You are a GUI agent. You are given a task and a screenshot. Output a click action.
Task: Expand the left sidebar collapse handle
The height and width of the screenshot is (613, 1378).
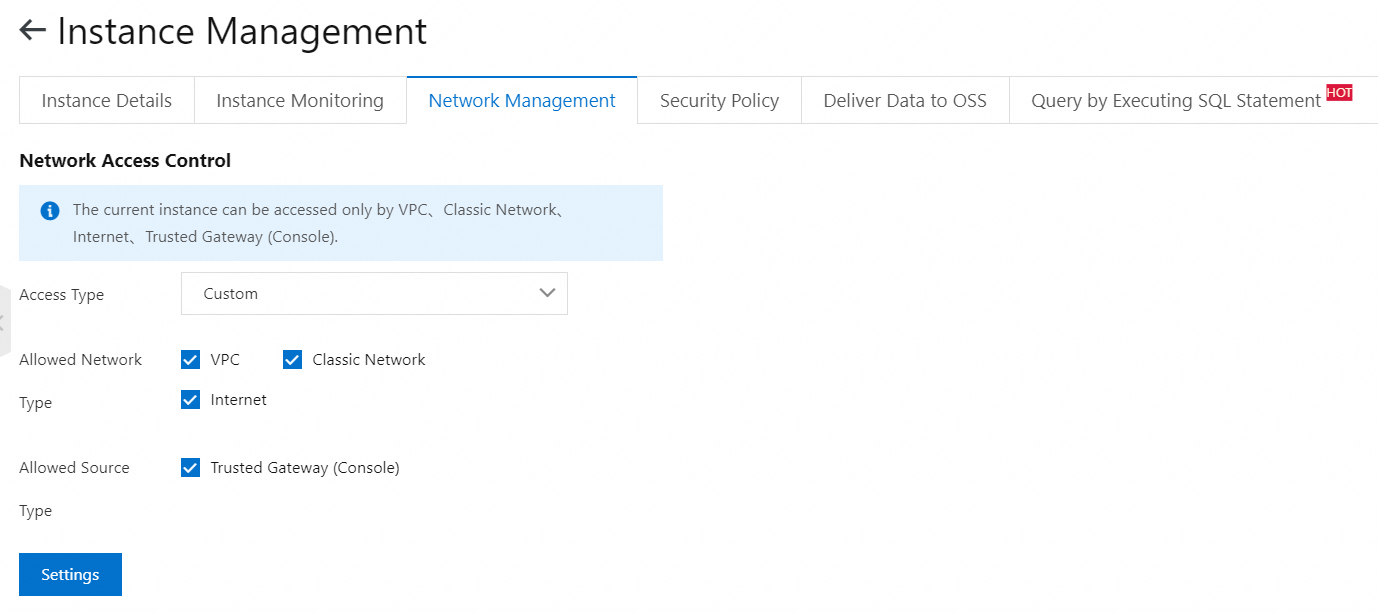(4, 322)
